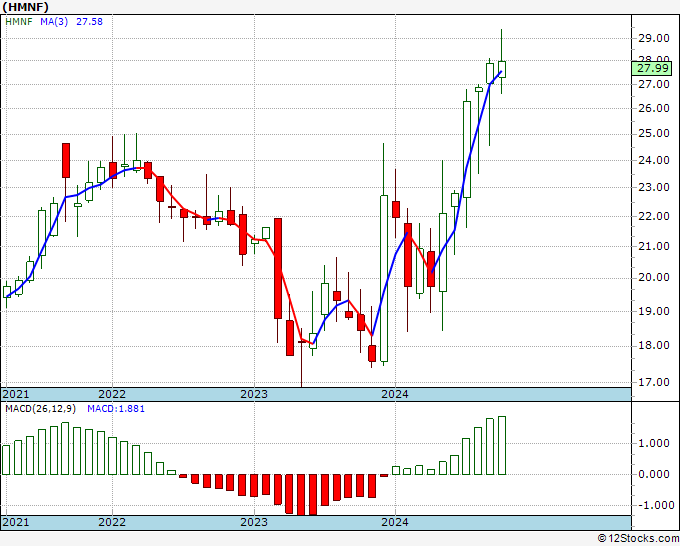Click the HMNF legend label
Viewport: 680px width, 546px height.
pyautogui.click(x=19, y=21)
